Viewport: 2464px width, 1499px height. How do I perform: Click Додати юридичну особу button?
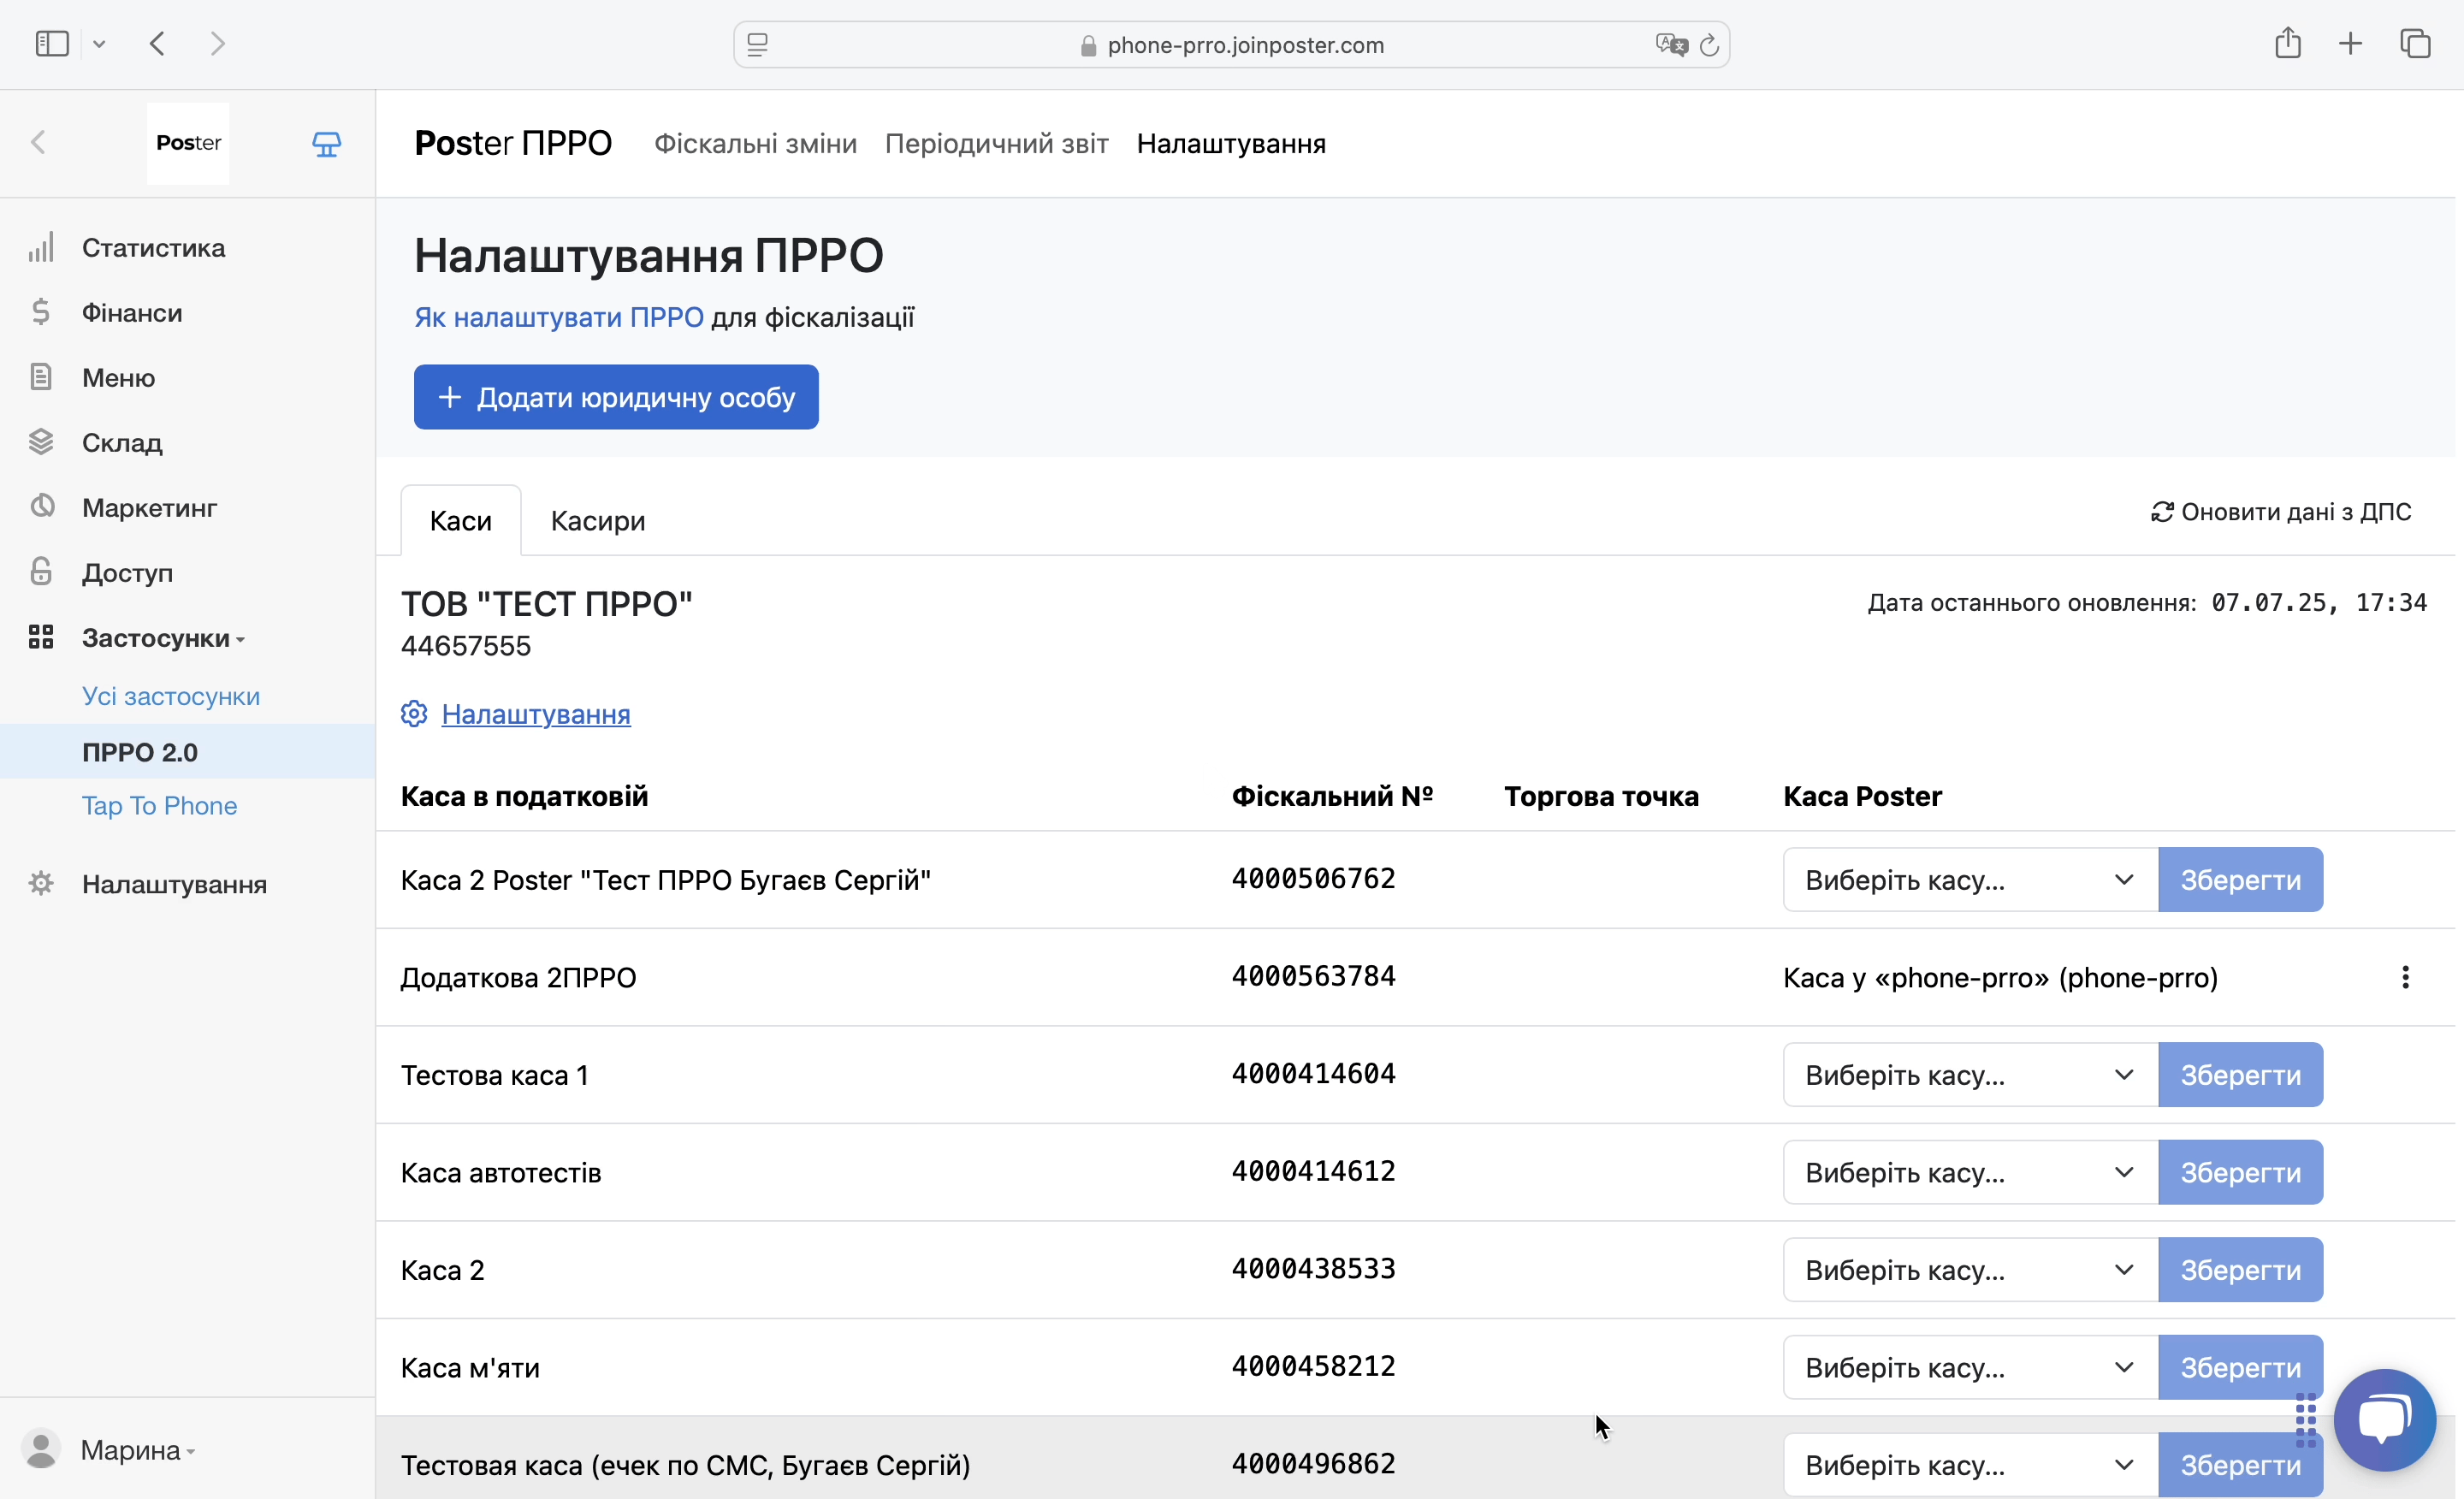[x=616, y=397]
